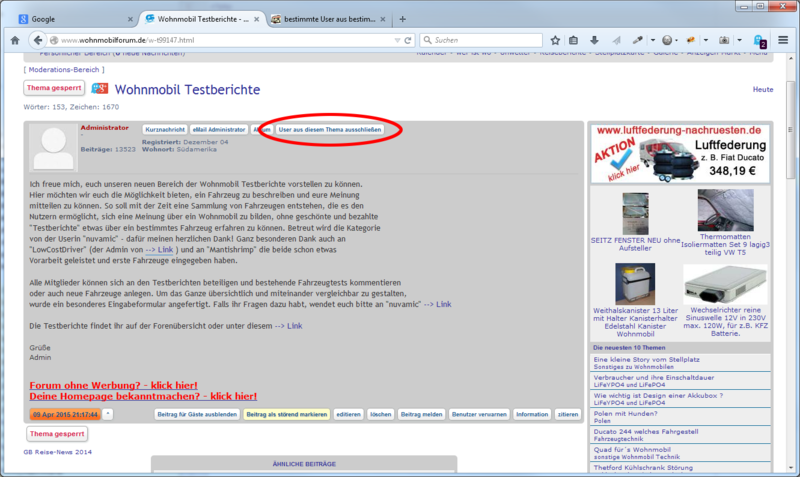Open 'Eine kleine Story vom Stellplatz' topic

click(x=646, y=360)
